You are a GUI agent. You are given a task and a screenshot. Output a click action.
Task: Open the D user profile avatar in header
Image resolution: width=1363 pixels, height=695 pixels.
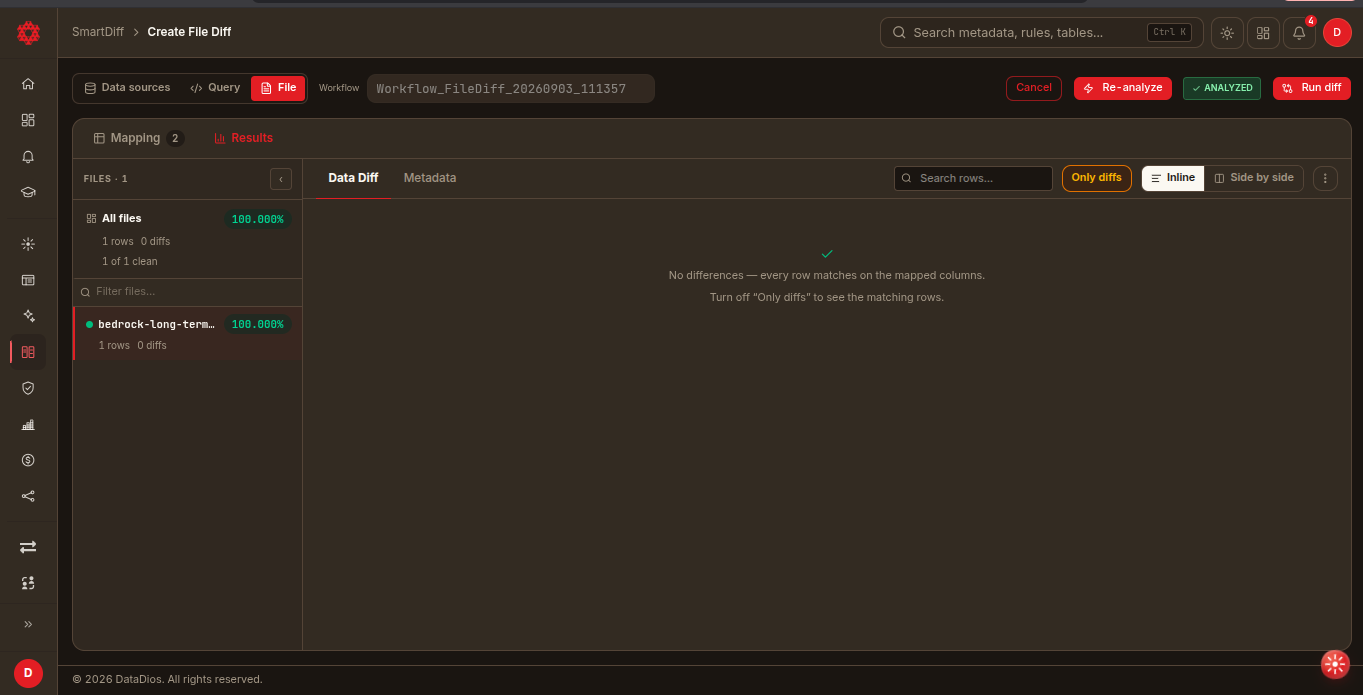1337,33
